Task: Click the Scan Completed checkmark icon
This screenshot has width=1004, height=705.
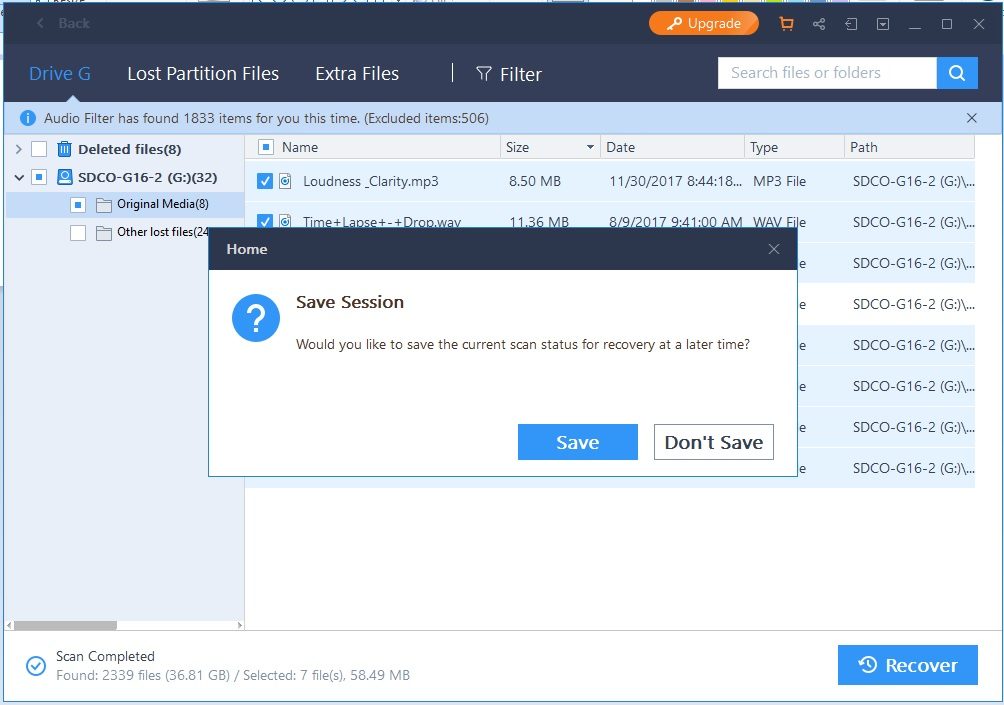Action: coord(36,666)
